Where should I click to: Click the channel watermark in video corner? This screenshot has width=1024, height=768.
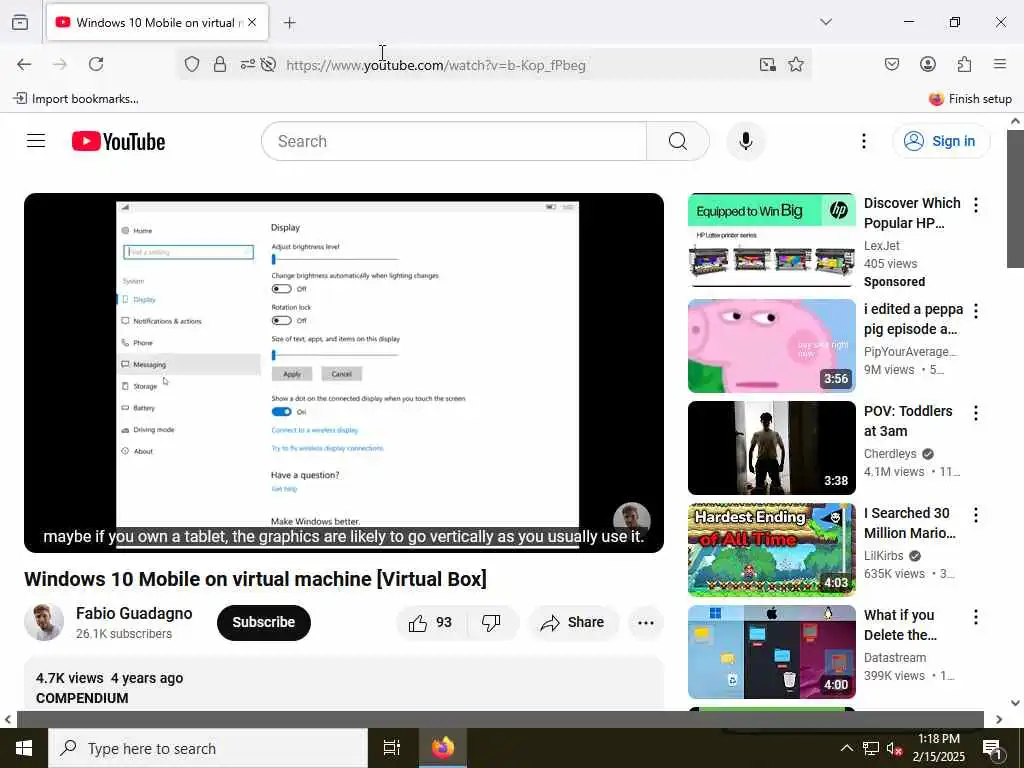tap(632, 520)
